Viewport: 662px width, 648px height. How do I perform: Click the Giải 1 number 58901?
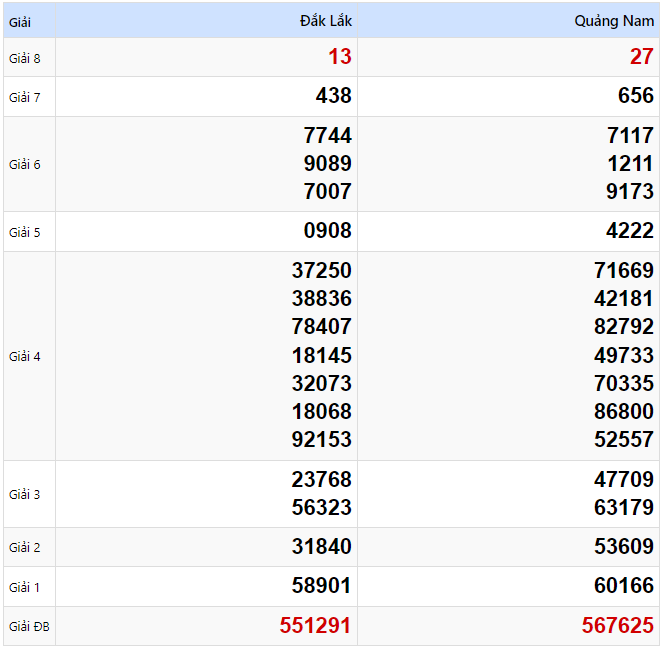[322, 586]
